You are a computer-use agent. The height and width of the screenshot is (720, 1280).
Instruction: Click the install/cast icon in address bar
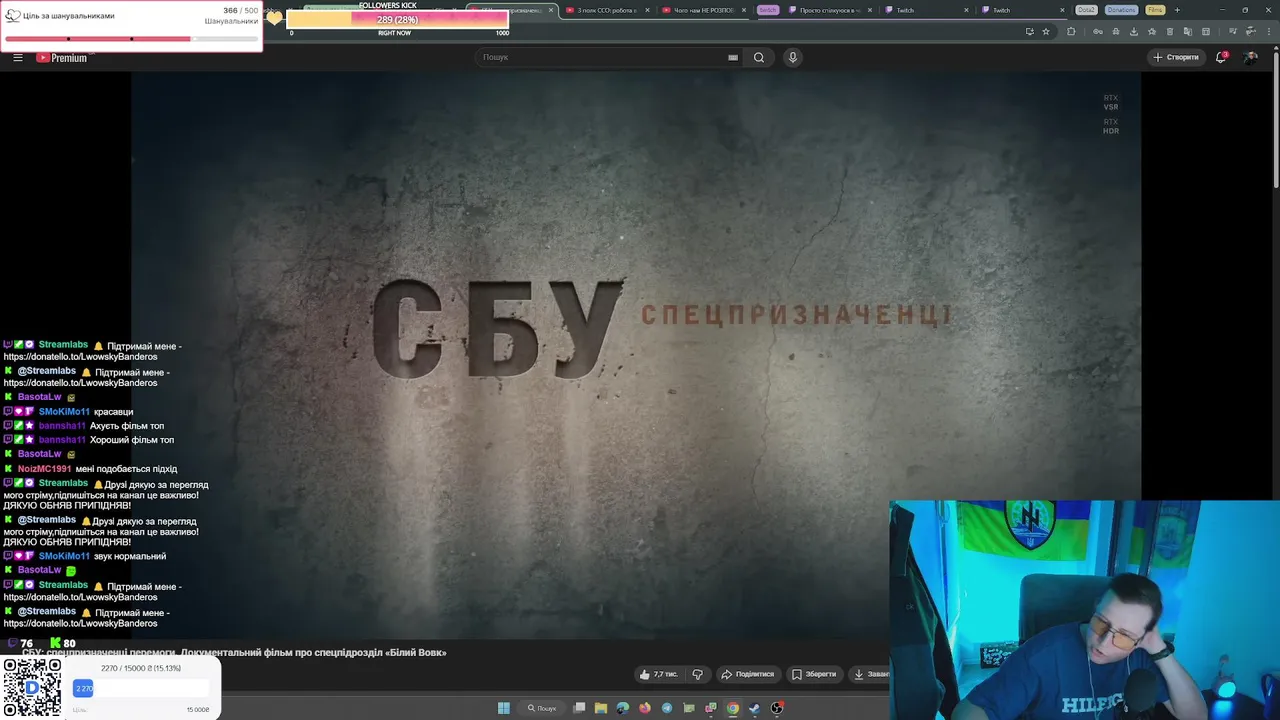[x=1029, y=31]
